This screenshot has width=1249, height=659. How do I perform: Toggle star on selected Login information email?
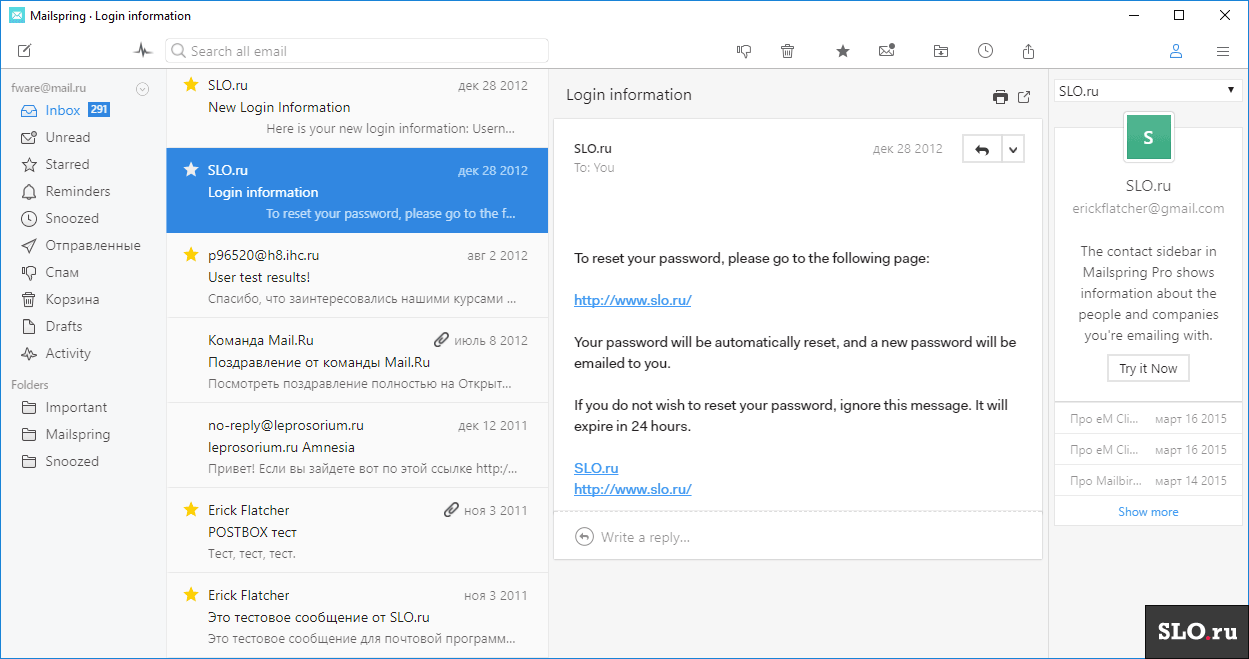[x=191, y=170]
